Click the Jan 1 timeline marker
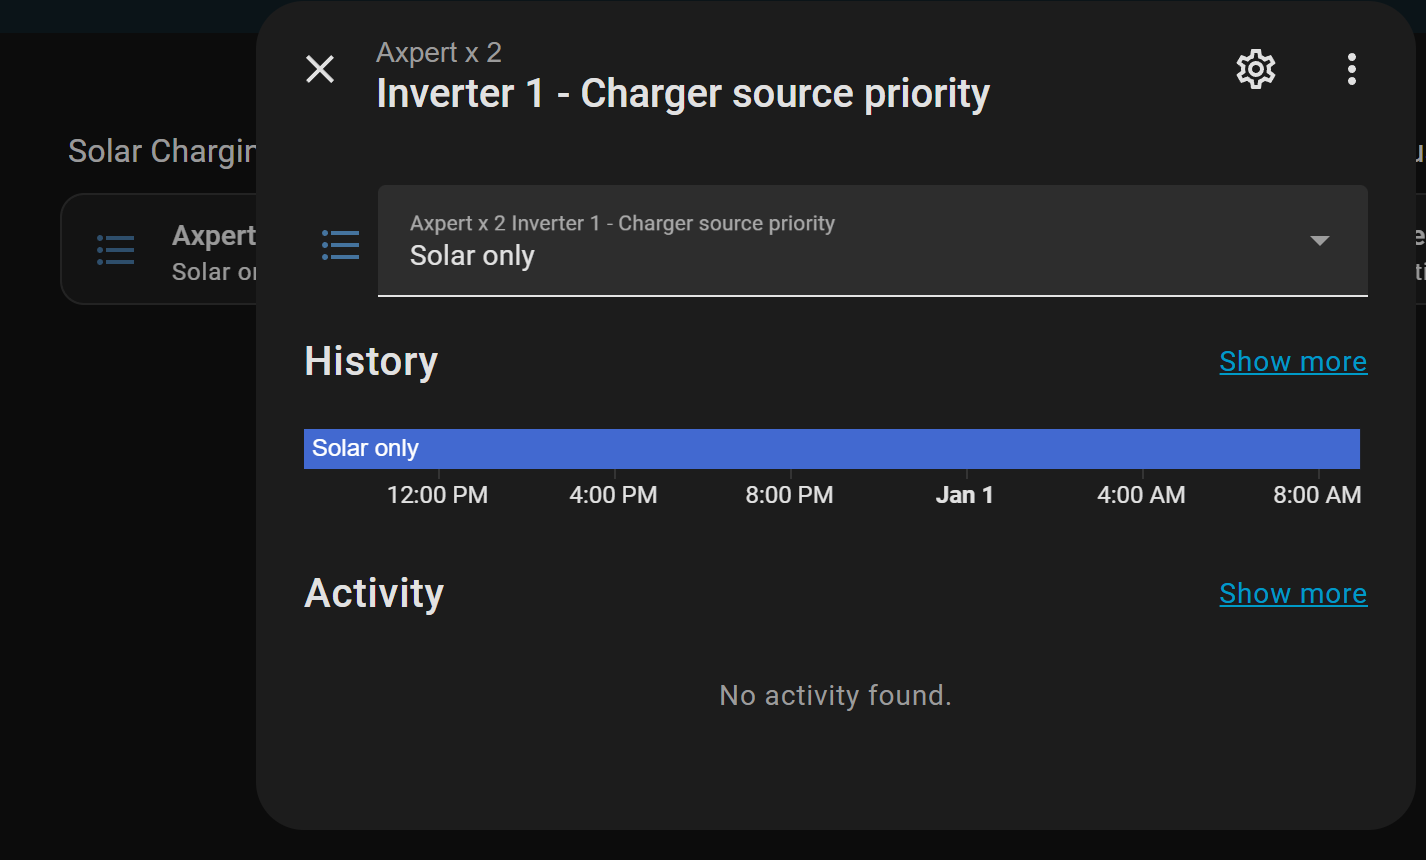 coord(964,495)
